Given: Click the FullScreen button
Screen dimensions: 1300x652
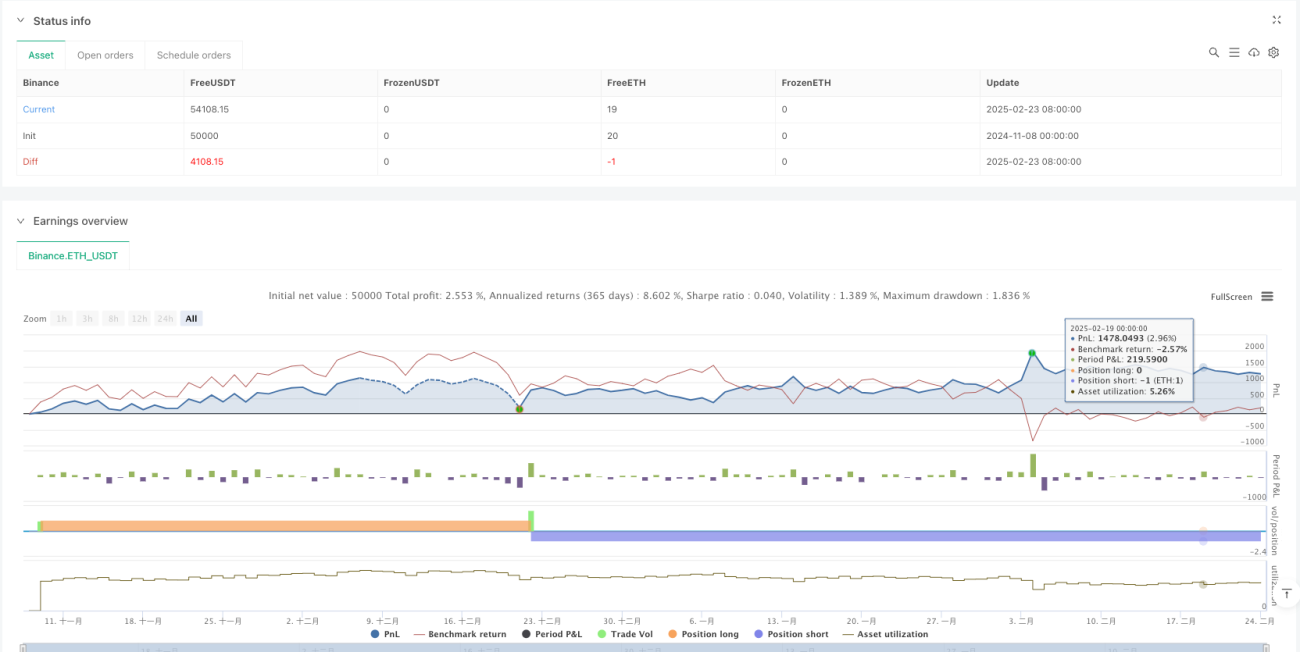Looking at the screenshot, I should (1231, 296).
